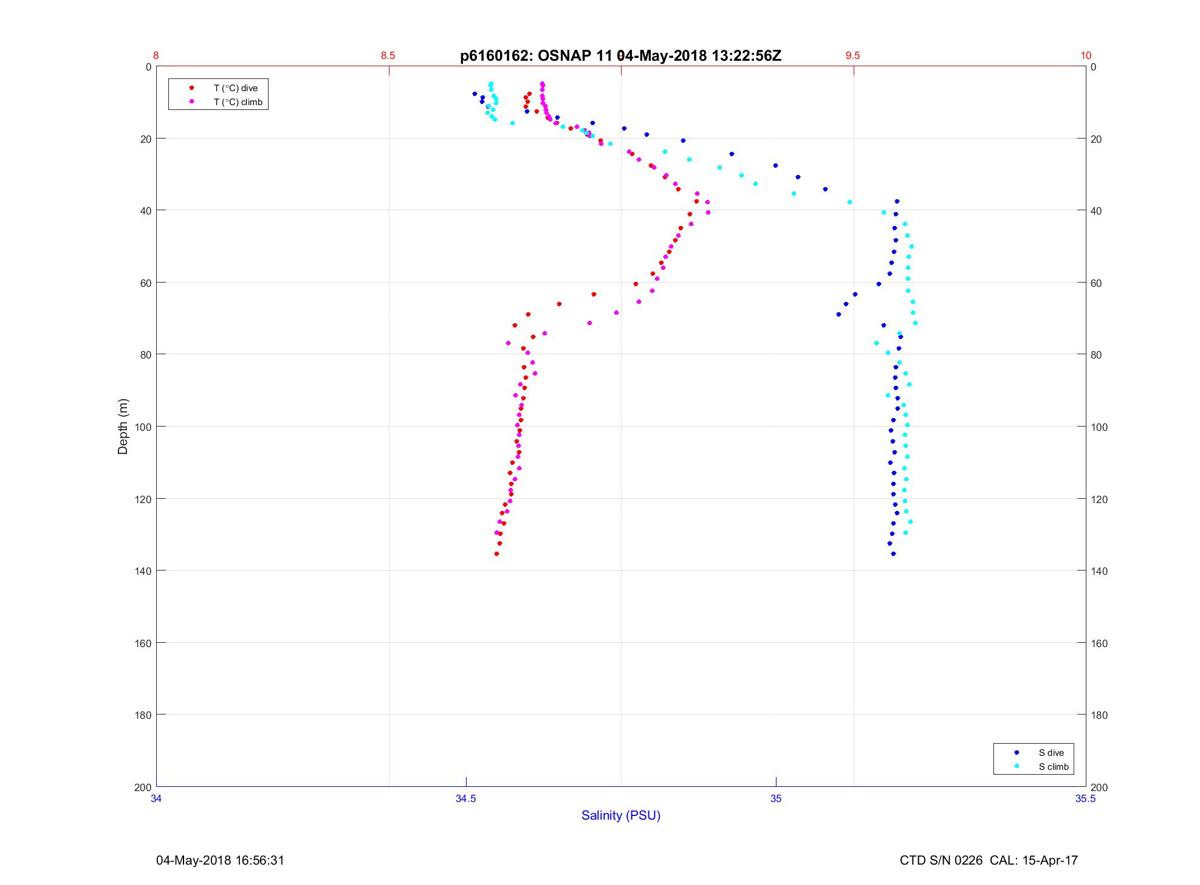
Task: Click depth tick '200' on the left axis
Action: [x=142, y=787]
